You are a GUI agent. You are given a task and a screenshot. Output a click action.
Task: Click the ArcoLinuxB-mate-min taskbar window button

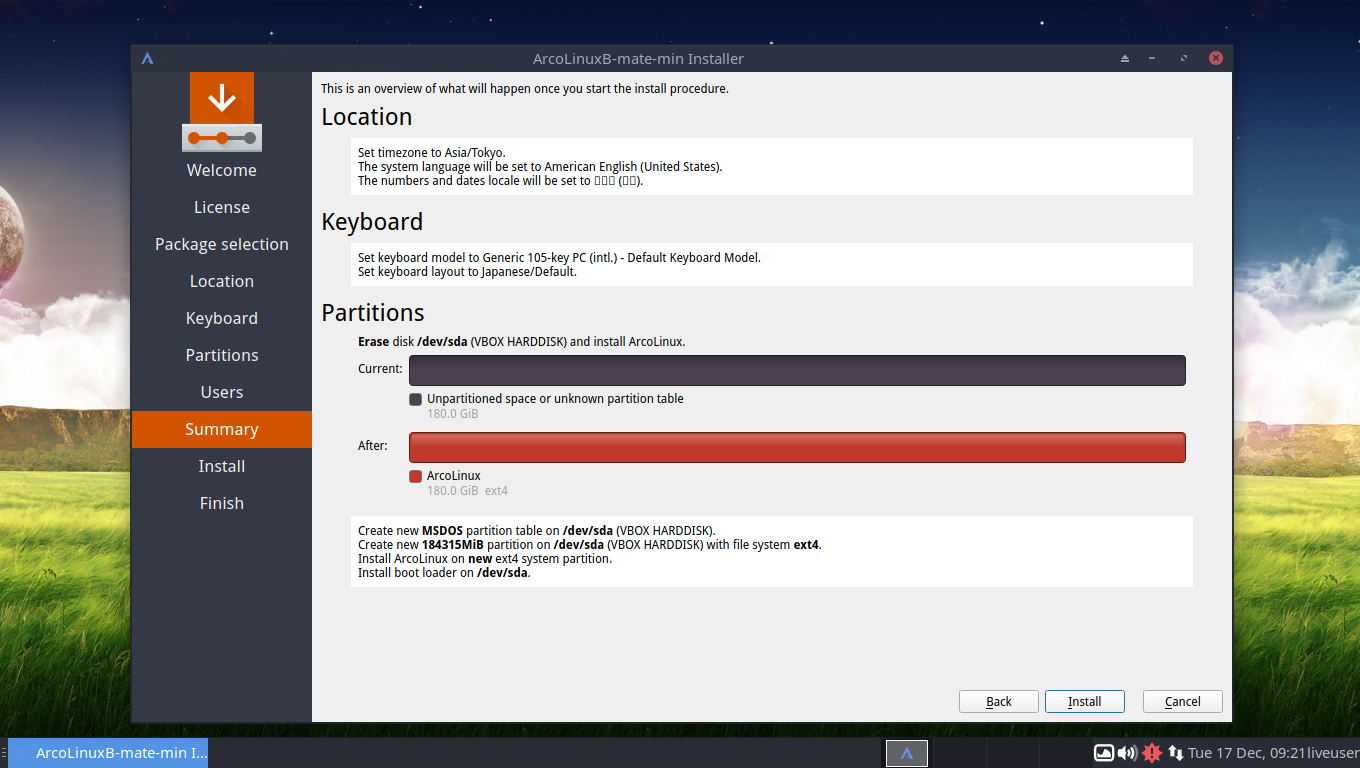(108, 753)
